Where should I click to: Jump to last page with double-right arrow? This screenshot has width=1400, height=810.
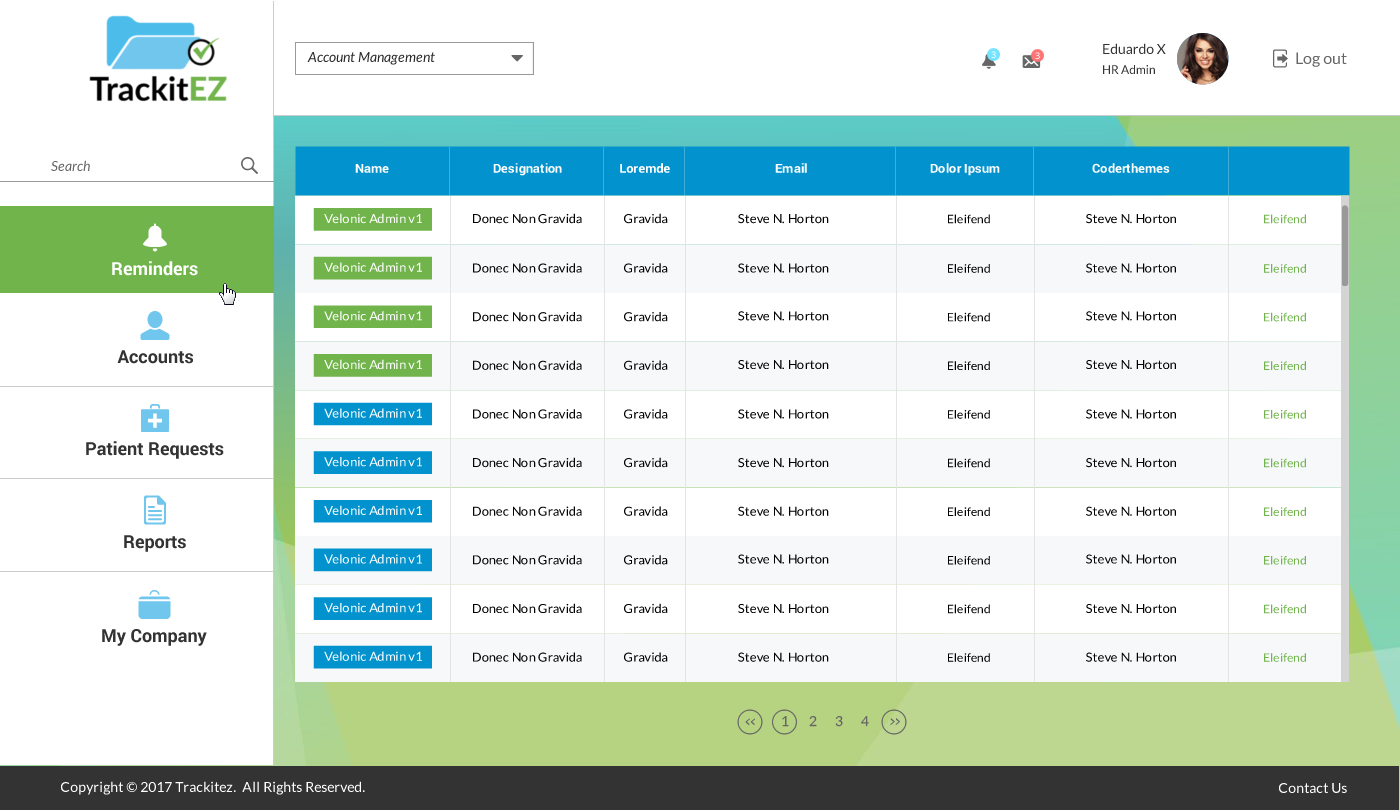coord(894,722)
